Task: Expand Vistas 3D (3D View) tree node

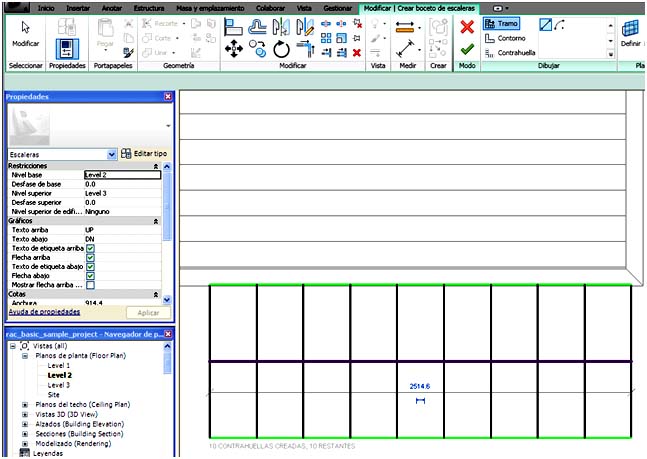Action: (25, 415)
